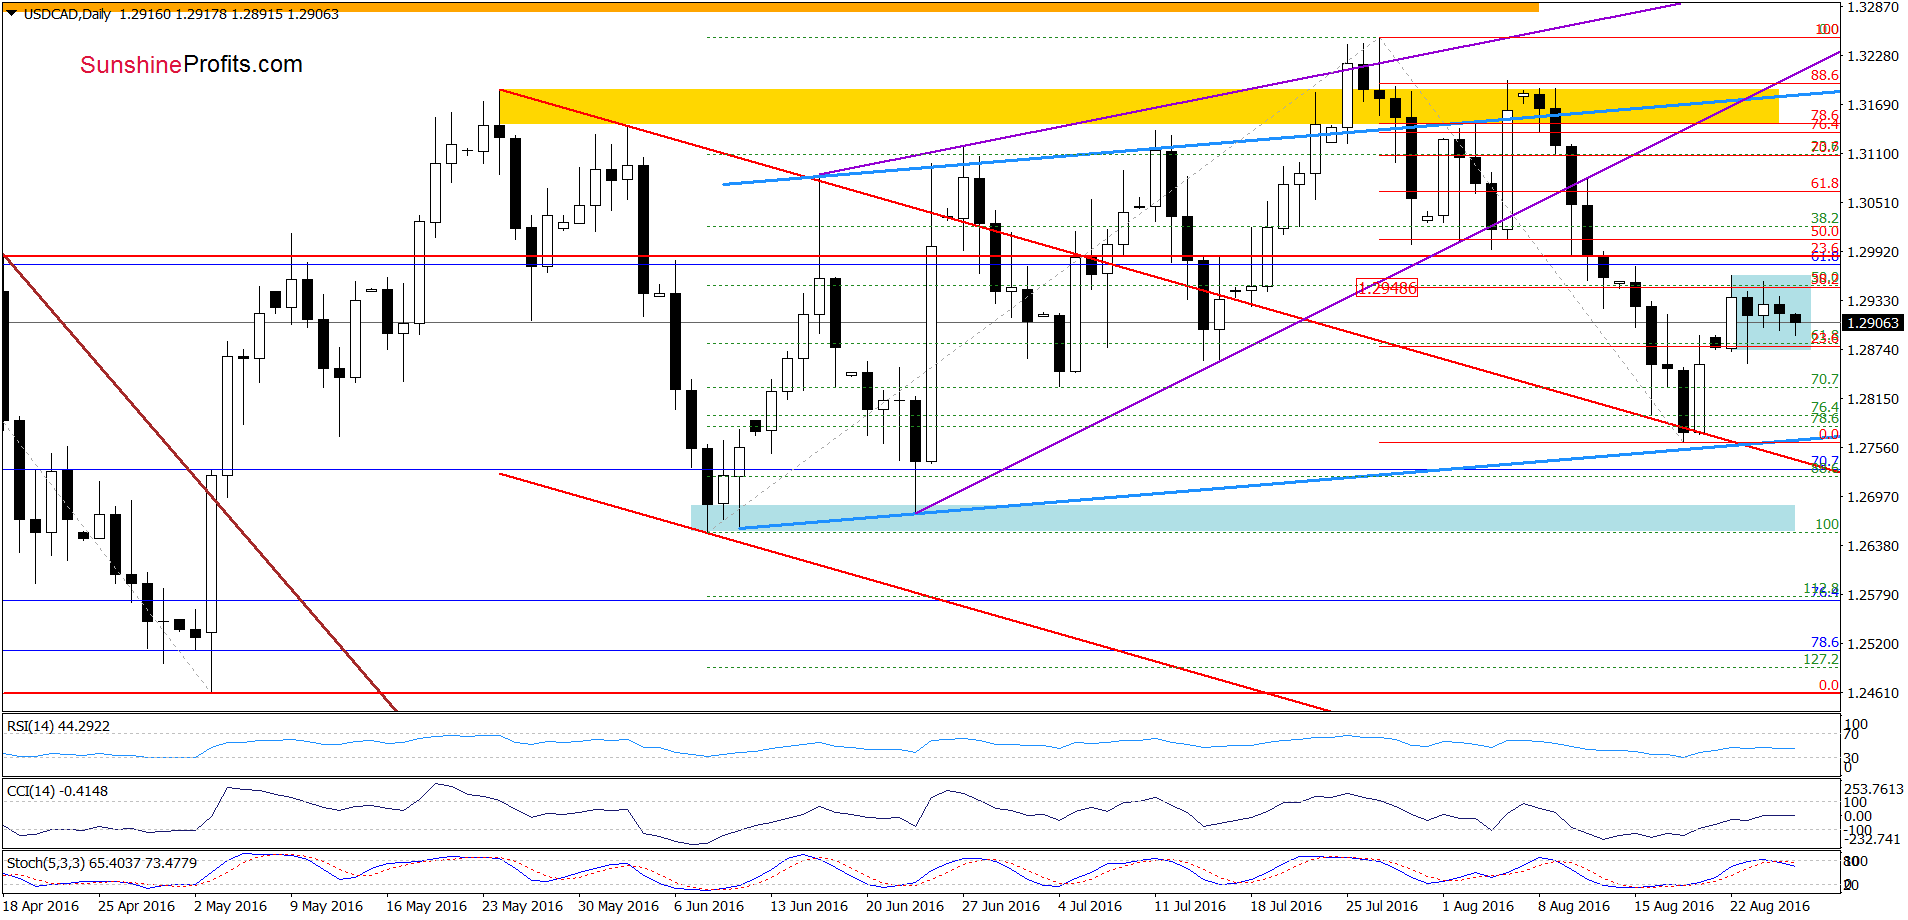Screen dimensions: 1908x920
Task: Click price axis value 1.28740
Action: [x=1872, y=350]
